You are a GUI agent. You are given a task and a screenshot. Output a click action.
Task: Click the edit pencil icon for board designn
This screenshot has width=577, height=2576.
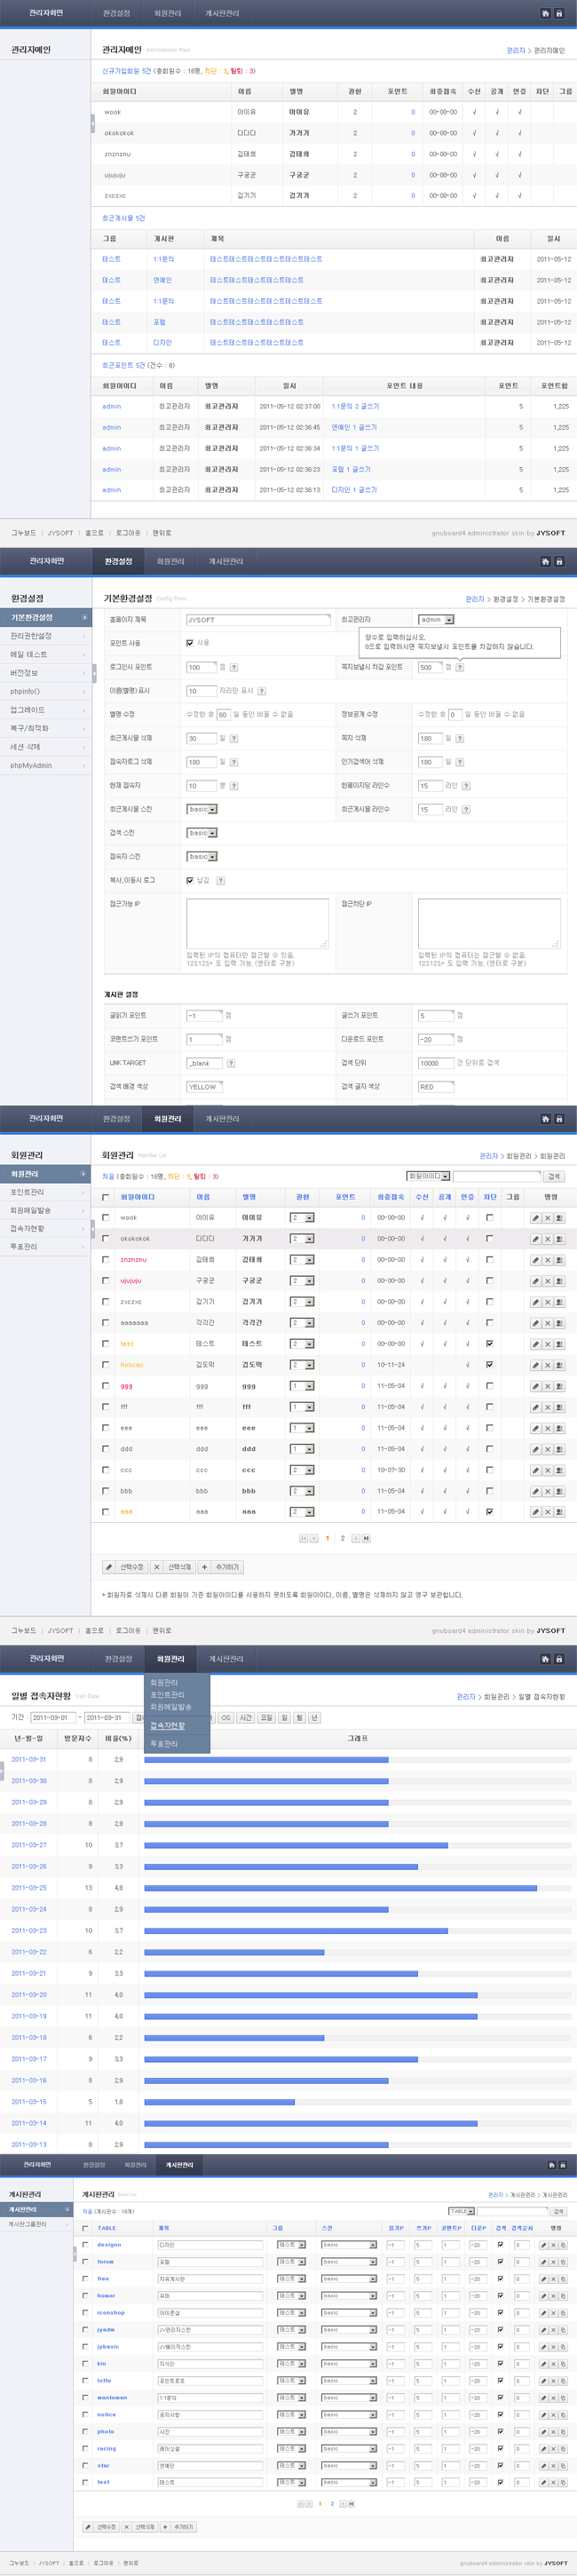click(543, 2245)
